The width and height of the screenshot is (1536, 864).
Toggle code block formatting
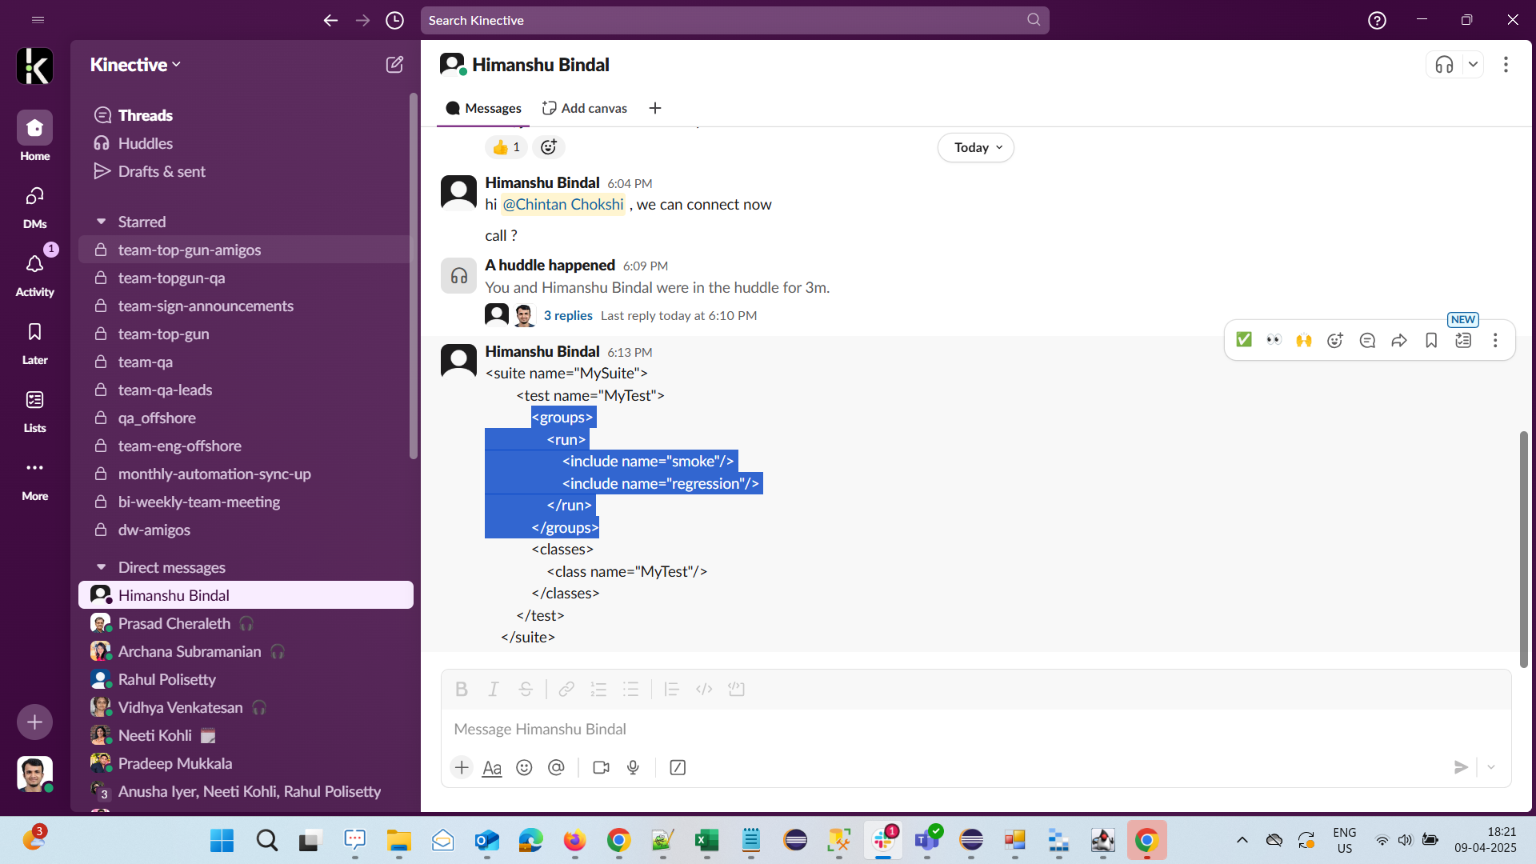point(737,689)
